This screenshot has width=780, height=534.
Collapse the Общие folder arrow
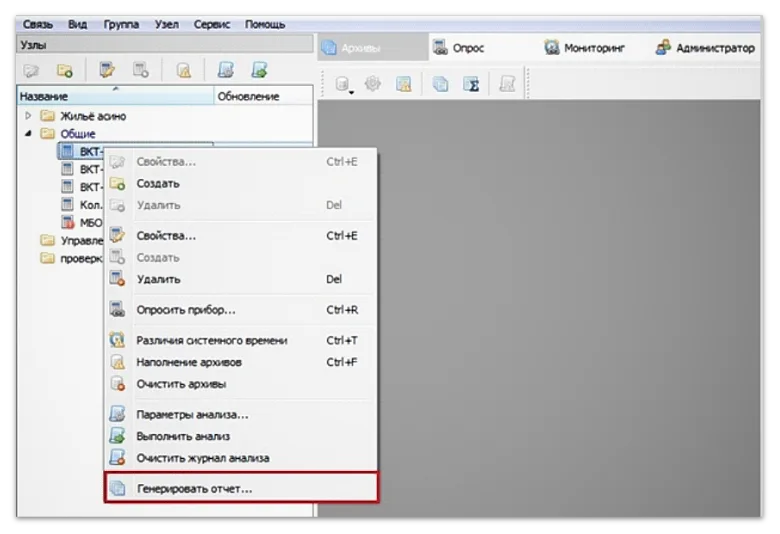click(x=29, y=134)
